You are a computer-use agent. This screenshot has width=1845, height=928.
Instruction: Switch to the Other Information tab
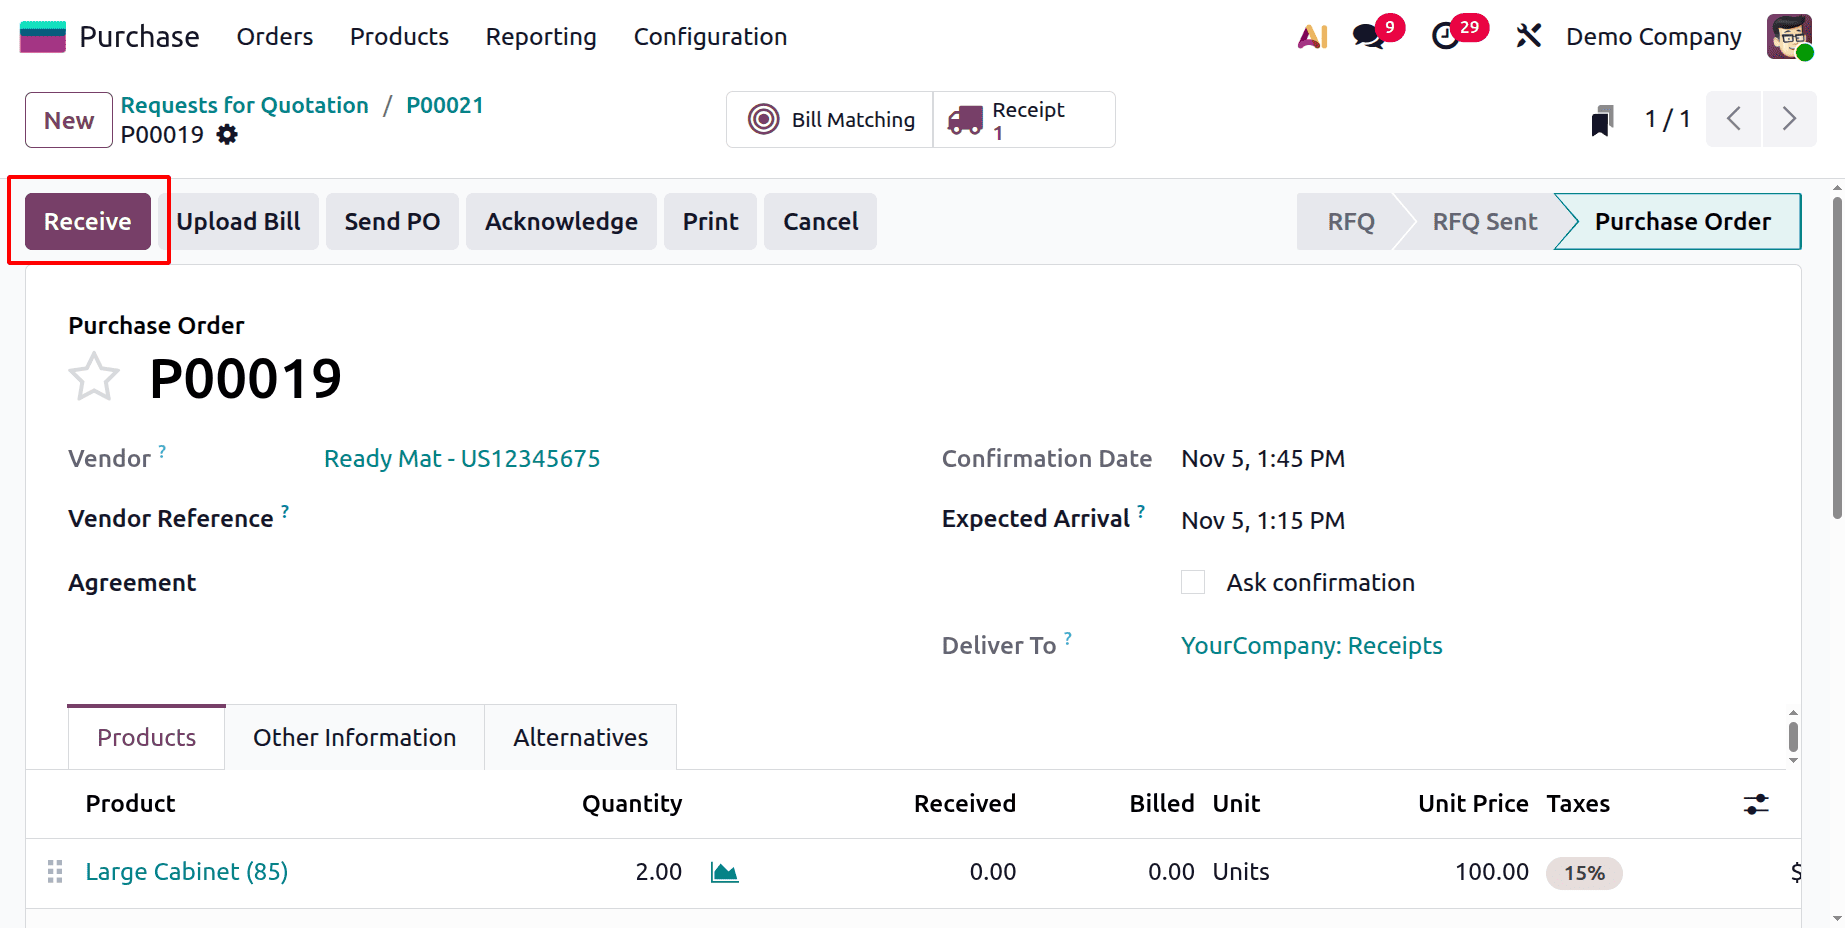click(354, 737)
